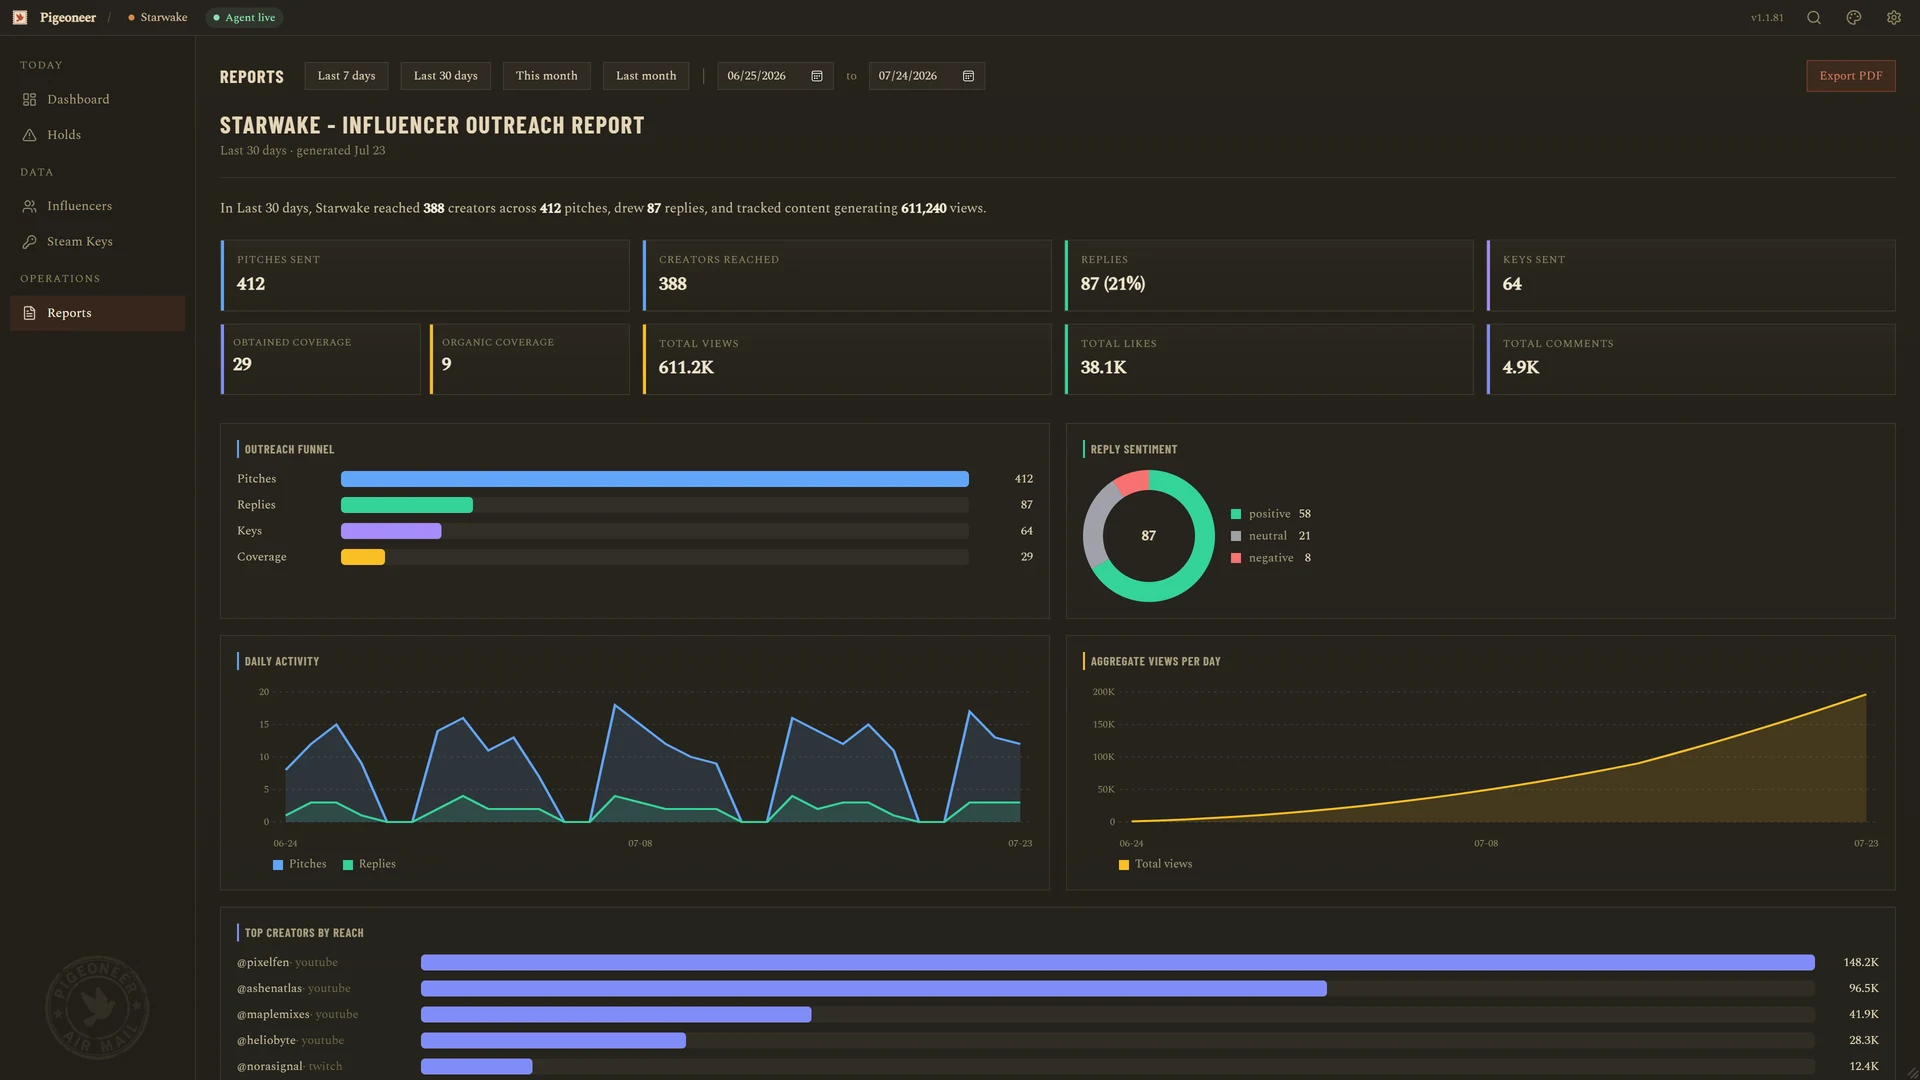Click the start date field 06/25/2026
1920x1080 pixels.
pyautogui.click(x=775, y=76)
